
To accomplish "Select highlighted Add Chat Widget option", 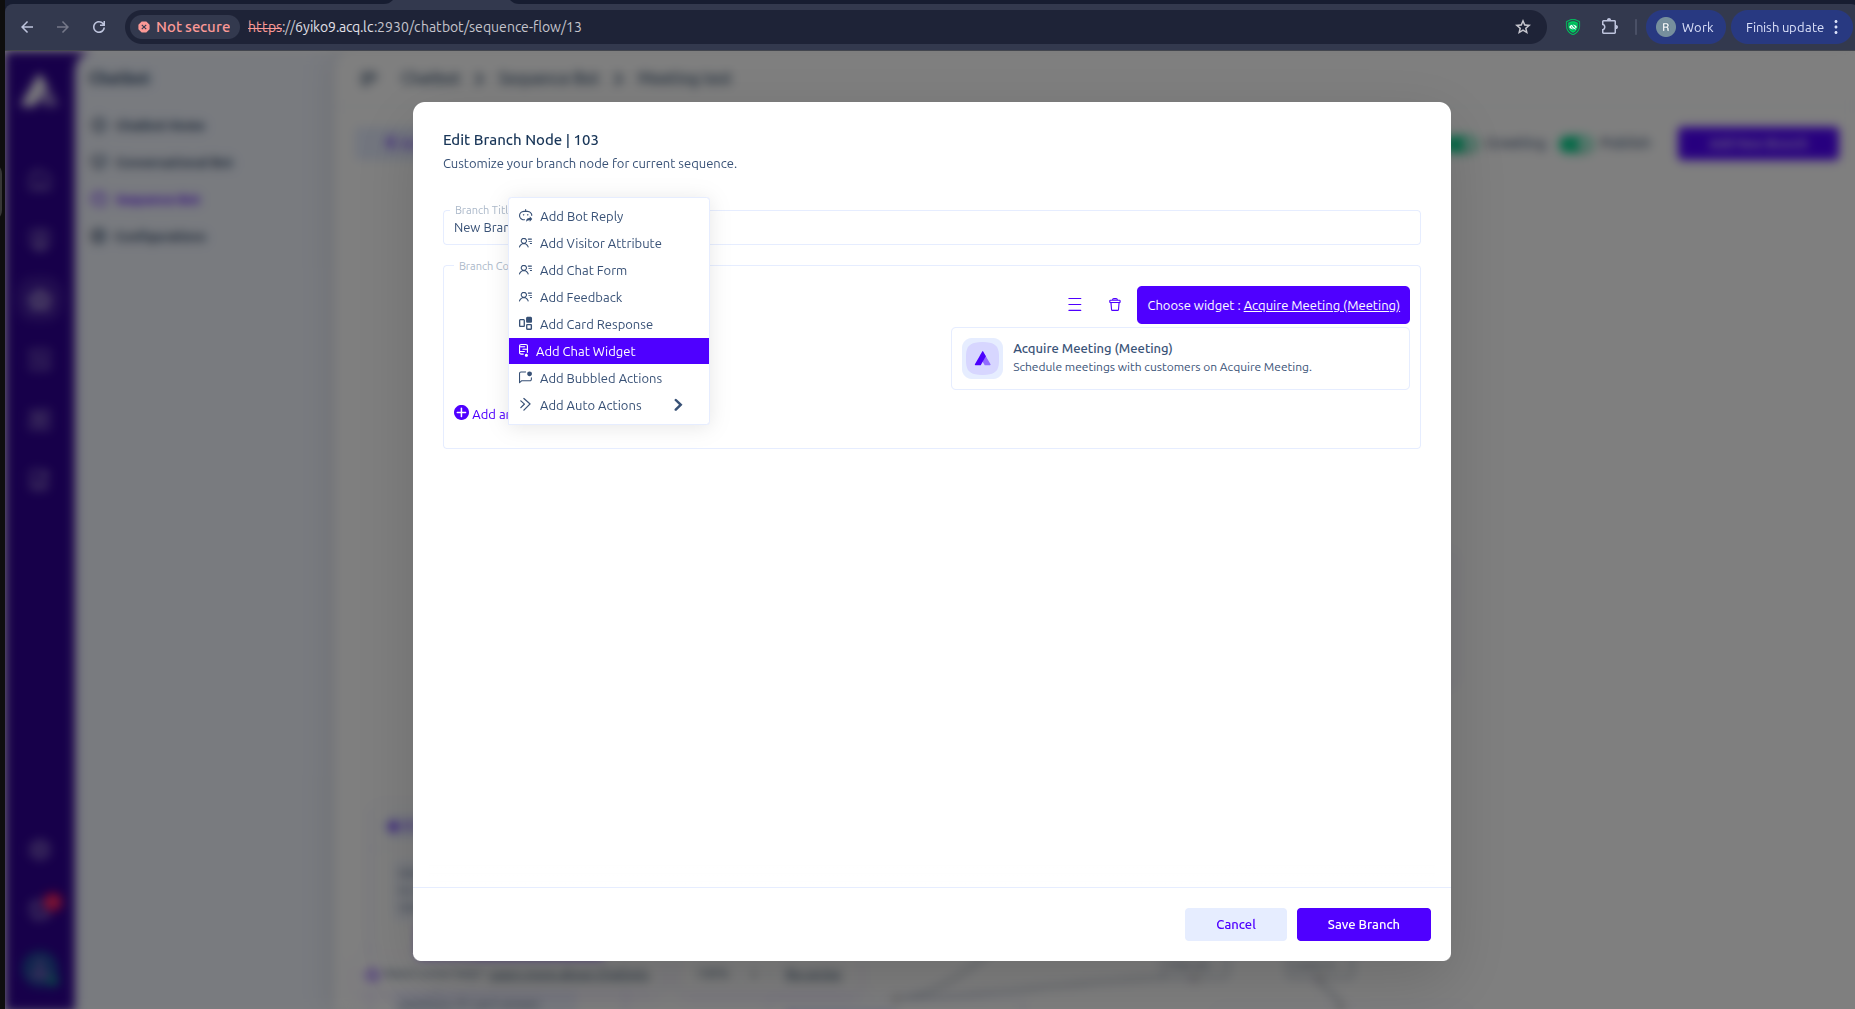I will [609, 351].
